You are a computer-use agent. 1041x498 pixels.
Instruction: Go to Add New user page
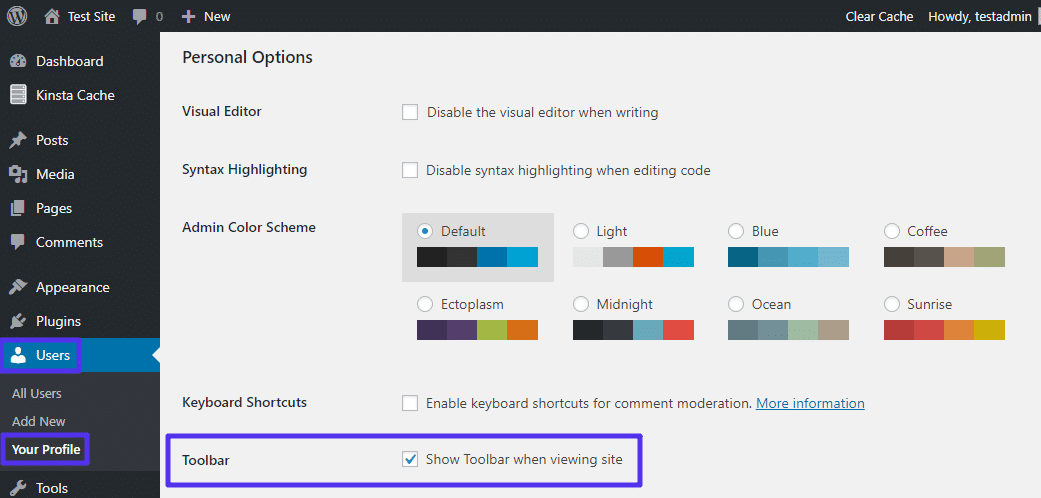(x=39, y=421)
